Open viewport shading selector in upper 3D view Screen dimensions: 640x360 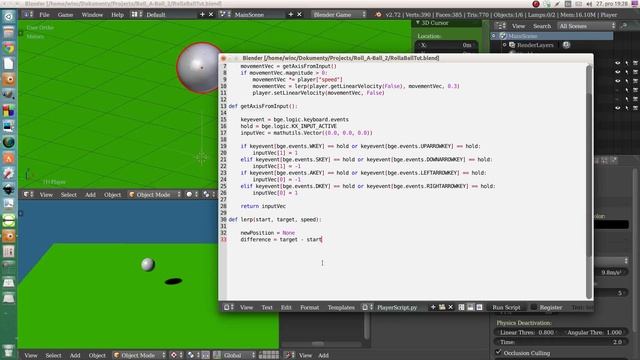click(x=192, y=195)
